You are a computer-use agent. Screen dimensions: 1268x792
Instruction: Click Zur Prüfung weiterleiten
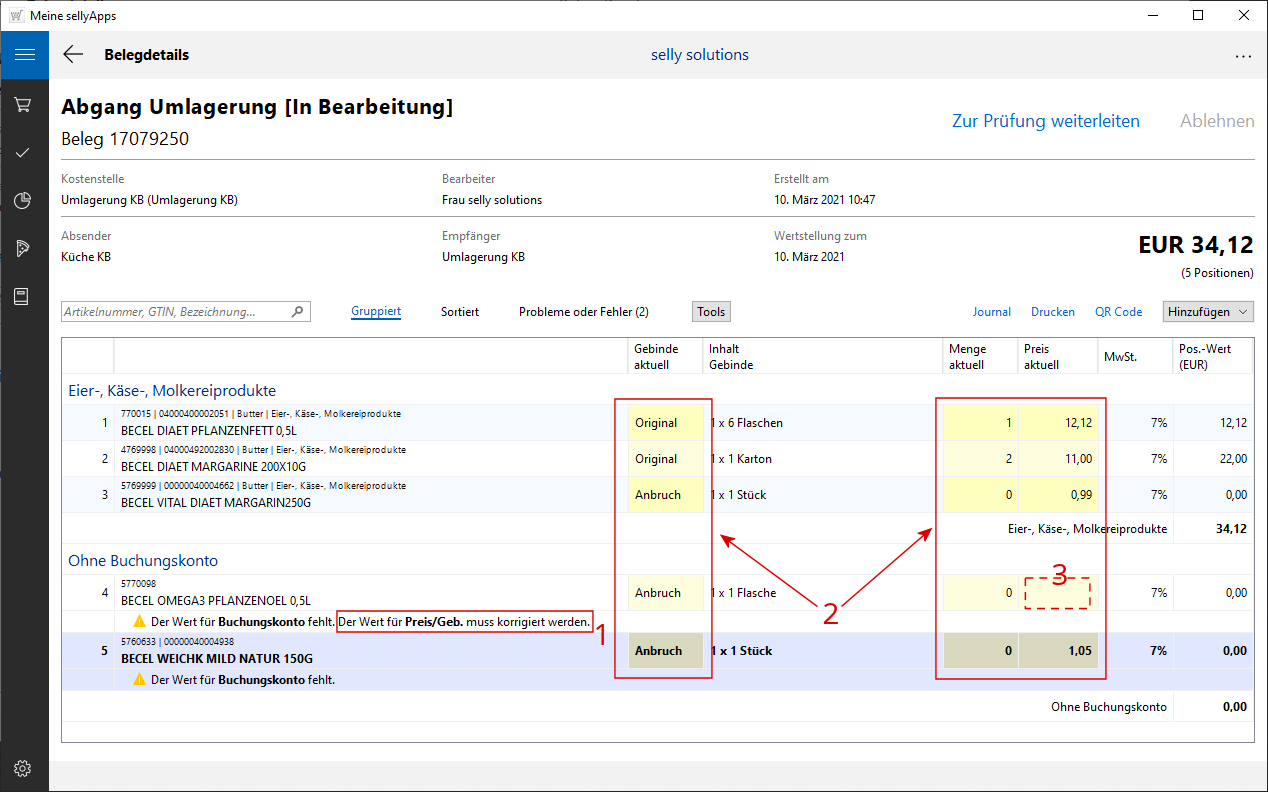[x=1045, y=121]
